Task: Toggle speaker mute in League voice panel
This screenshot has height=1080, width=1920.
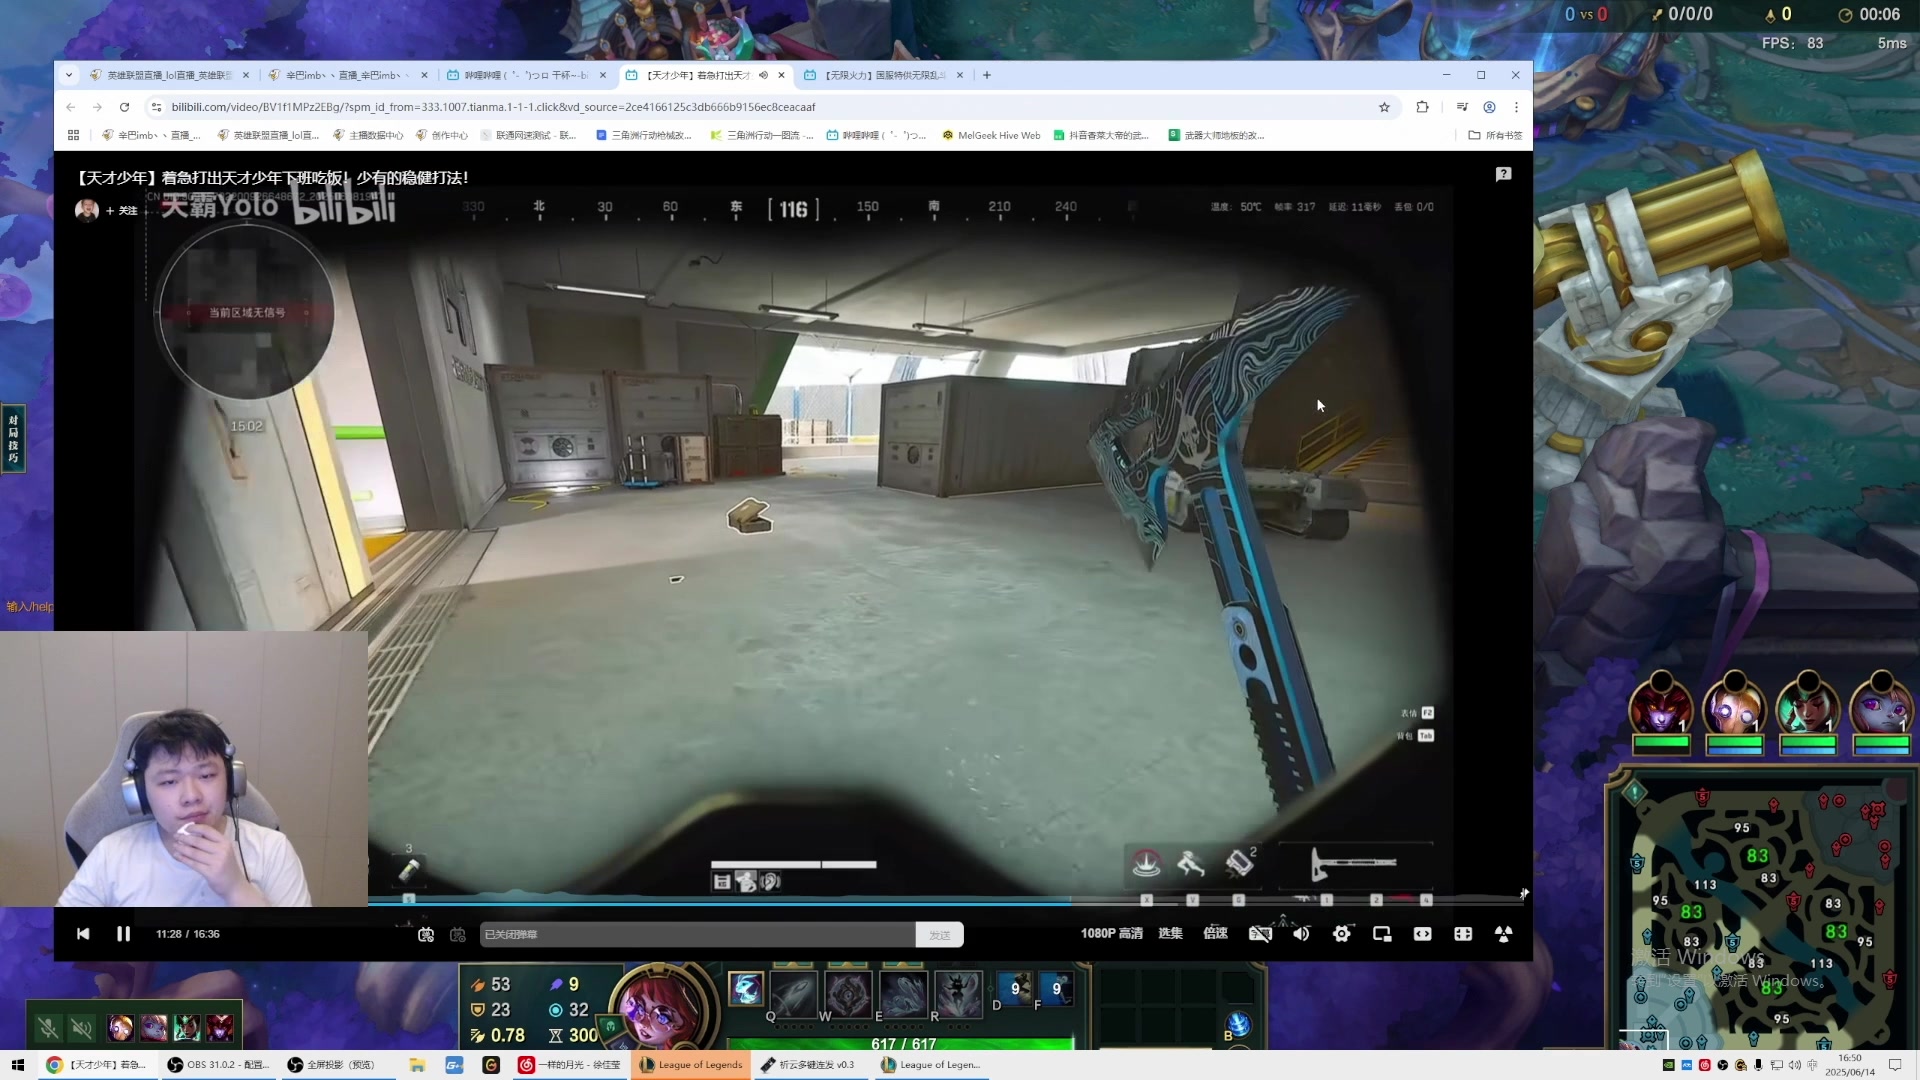Action: [82, 1027]
